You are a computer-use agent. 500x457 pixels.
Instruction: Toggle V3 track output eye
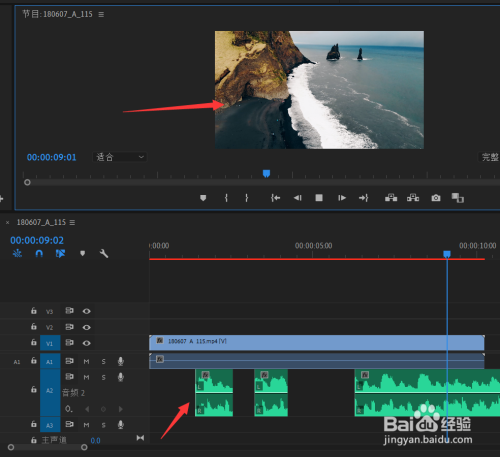pyautogui.click(x=87, y=311)
